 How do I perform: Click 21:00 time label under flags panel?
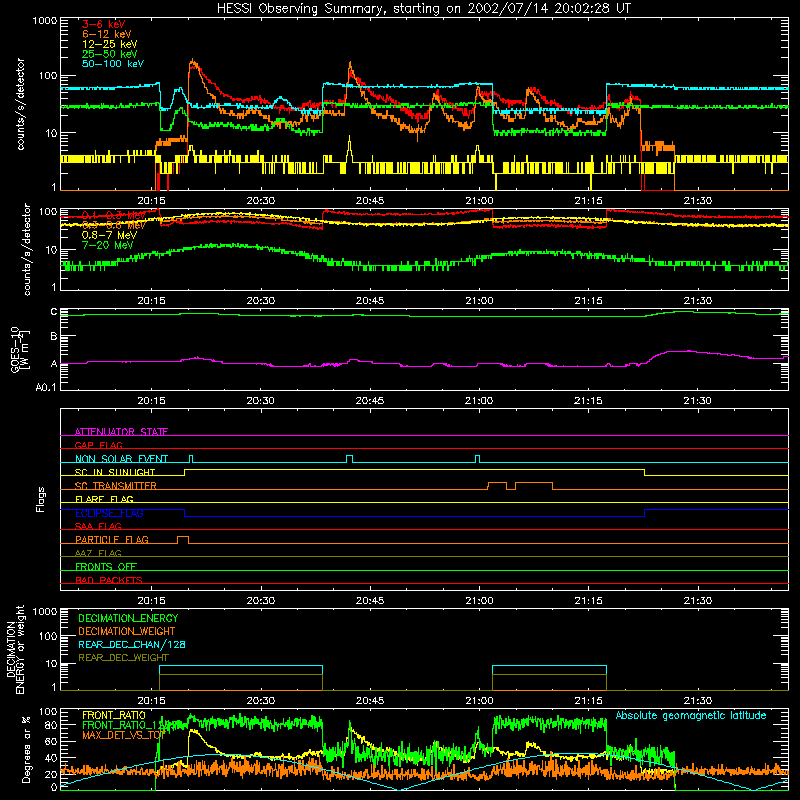coord(479,601)
